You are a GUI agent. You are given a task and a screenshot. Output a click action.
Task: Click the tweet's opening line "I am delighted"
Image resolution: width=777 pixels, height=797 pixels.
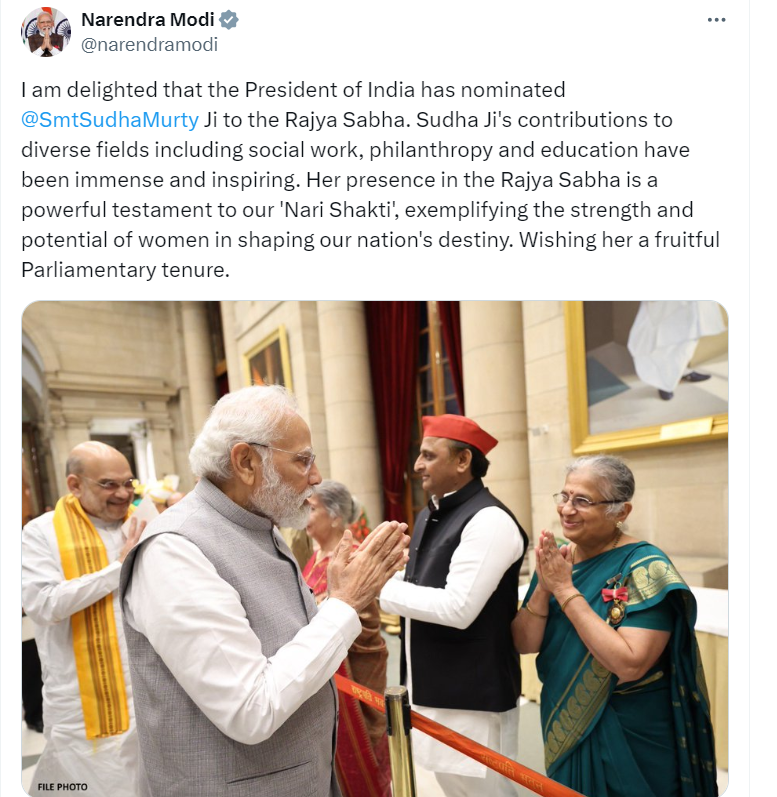89,90
